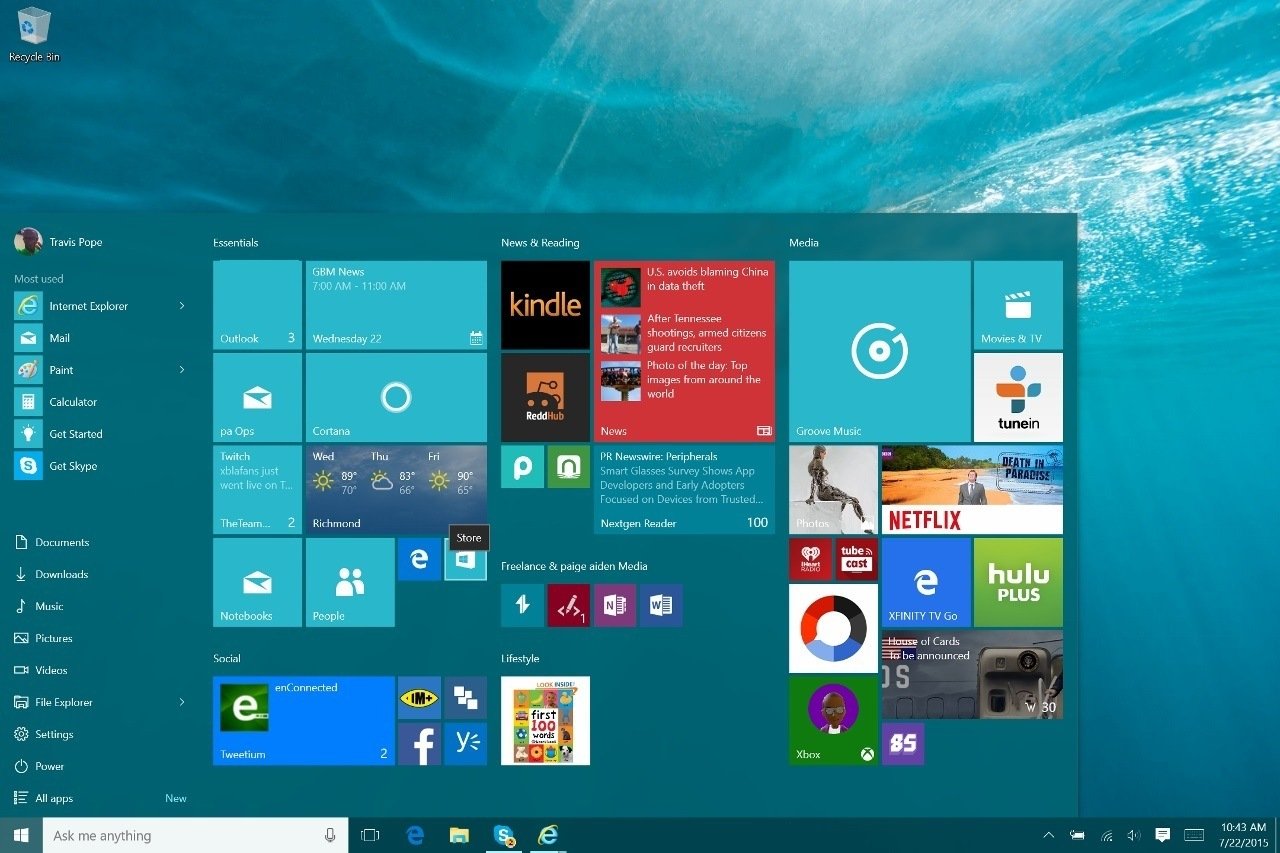Viewport: 1280px width, 853px height.
Task: Click the Ask me anything search box
Action: [x=196, y=835]
